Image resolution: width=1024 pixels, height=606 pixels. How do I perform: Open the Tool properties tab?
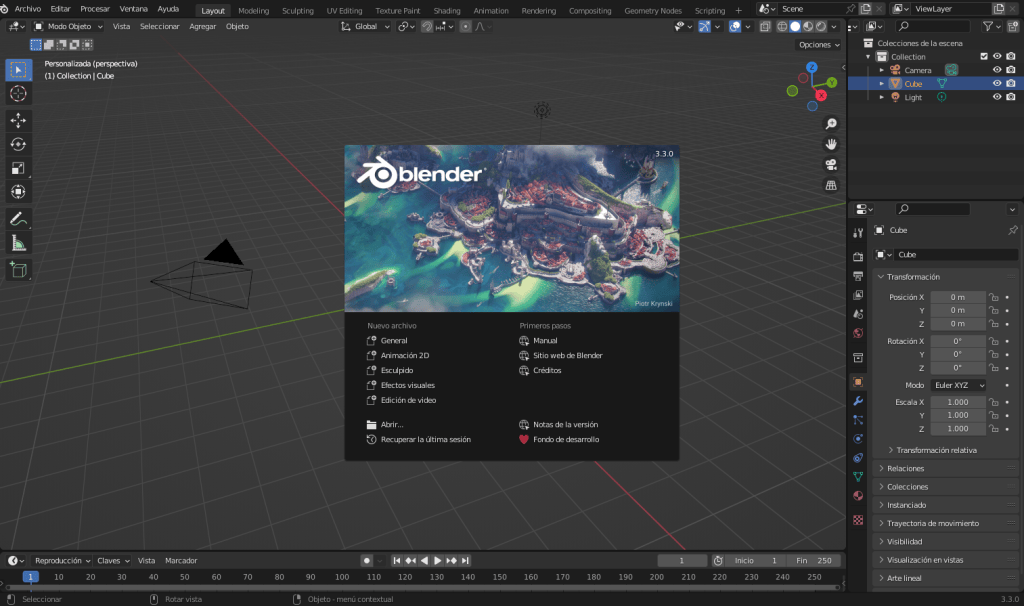click(x=858, y=232)
